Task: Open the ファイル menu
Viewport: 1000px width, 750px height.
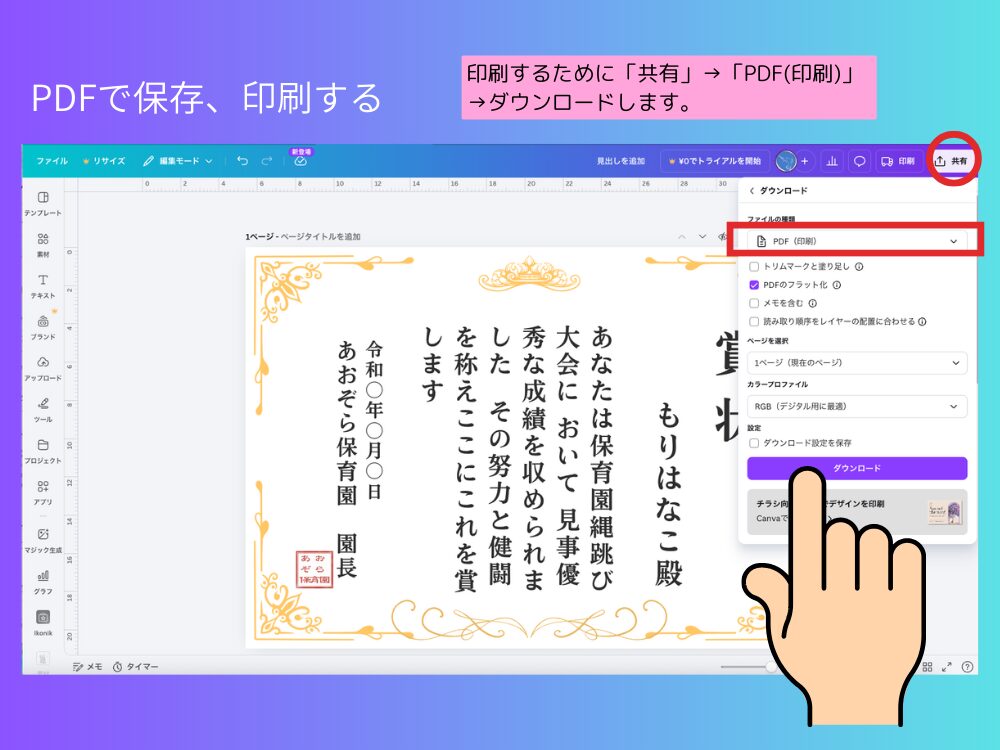Action: (x=52, y=161)
